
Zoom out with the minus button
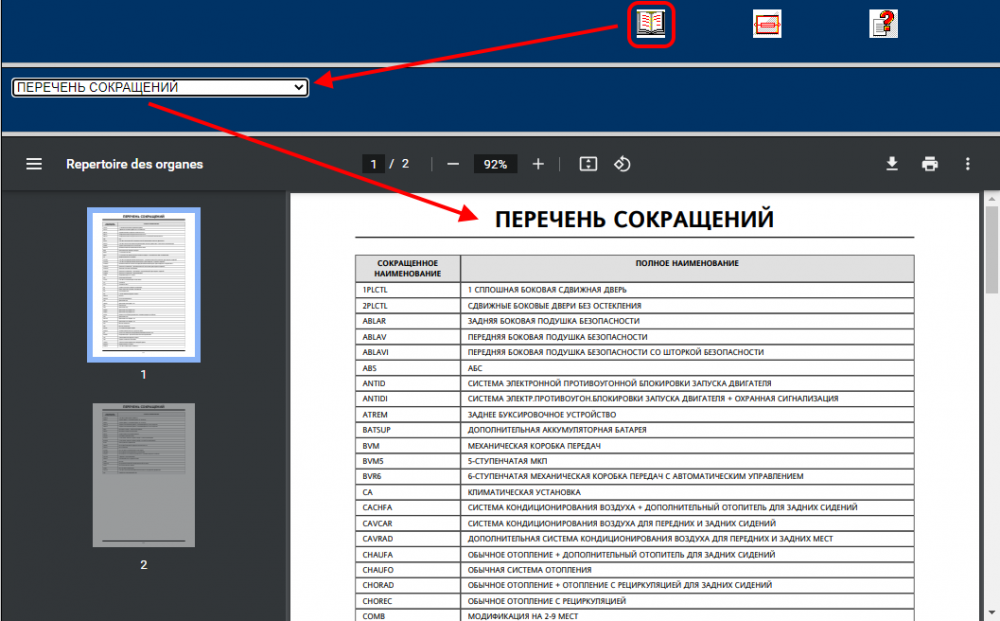[453, 164]
